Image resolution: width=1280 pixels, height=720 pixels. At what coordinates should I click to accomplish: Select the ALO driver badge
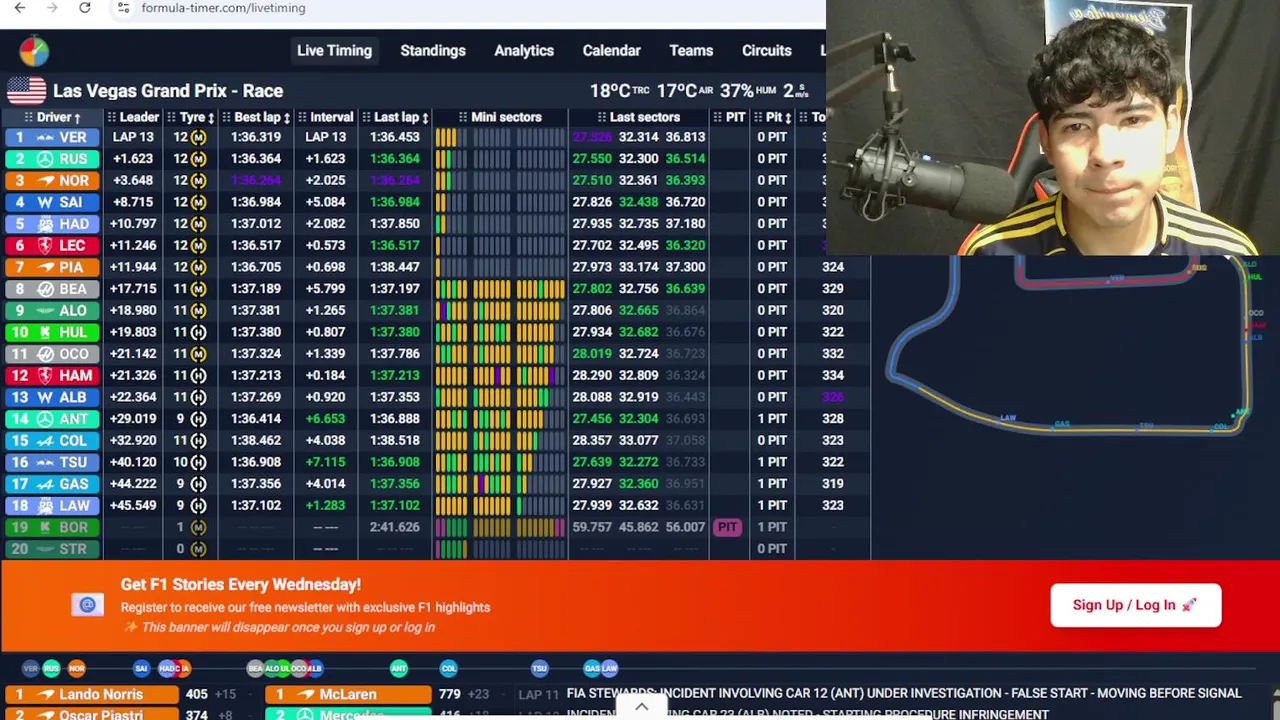51,311
